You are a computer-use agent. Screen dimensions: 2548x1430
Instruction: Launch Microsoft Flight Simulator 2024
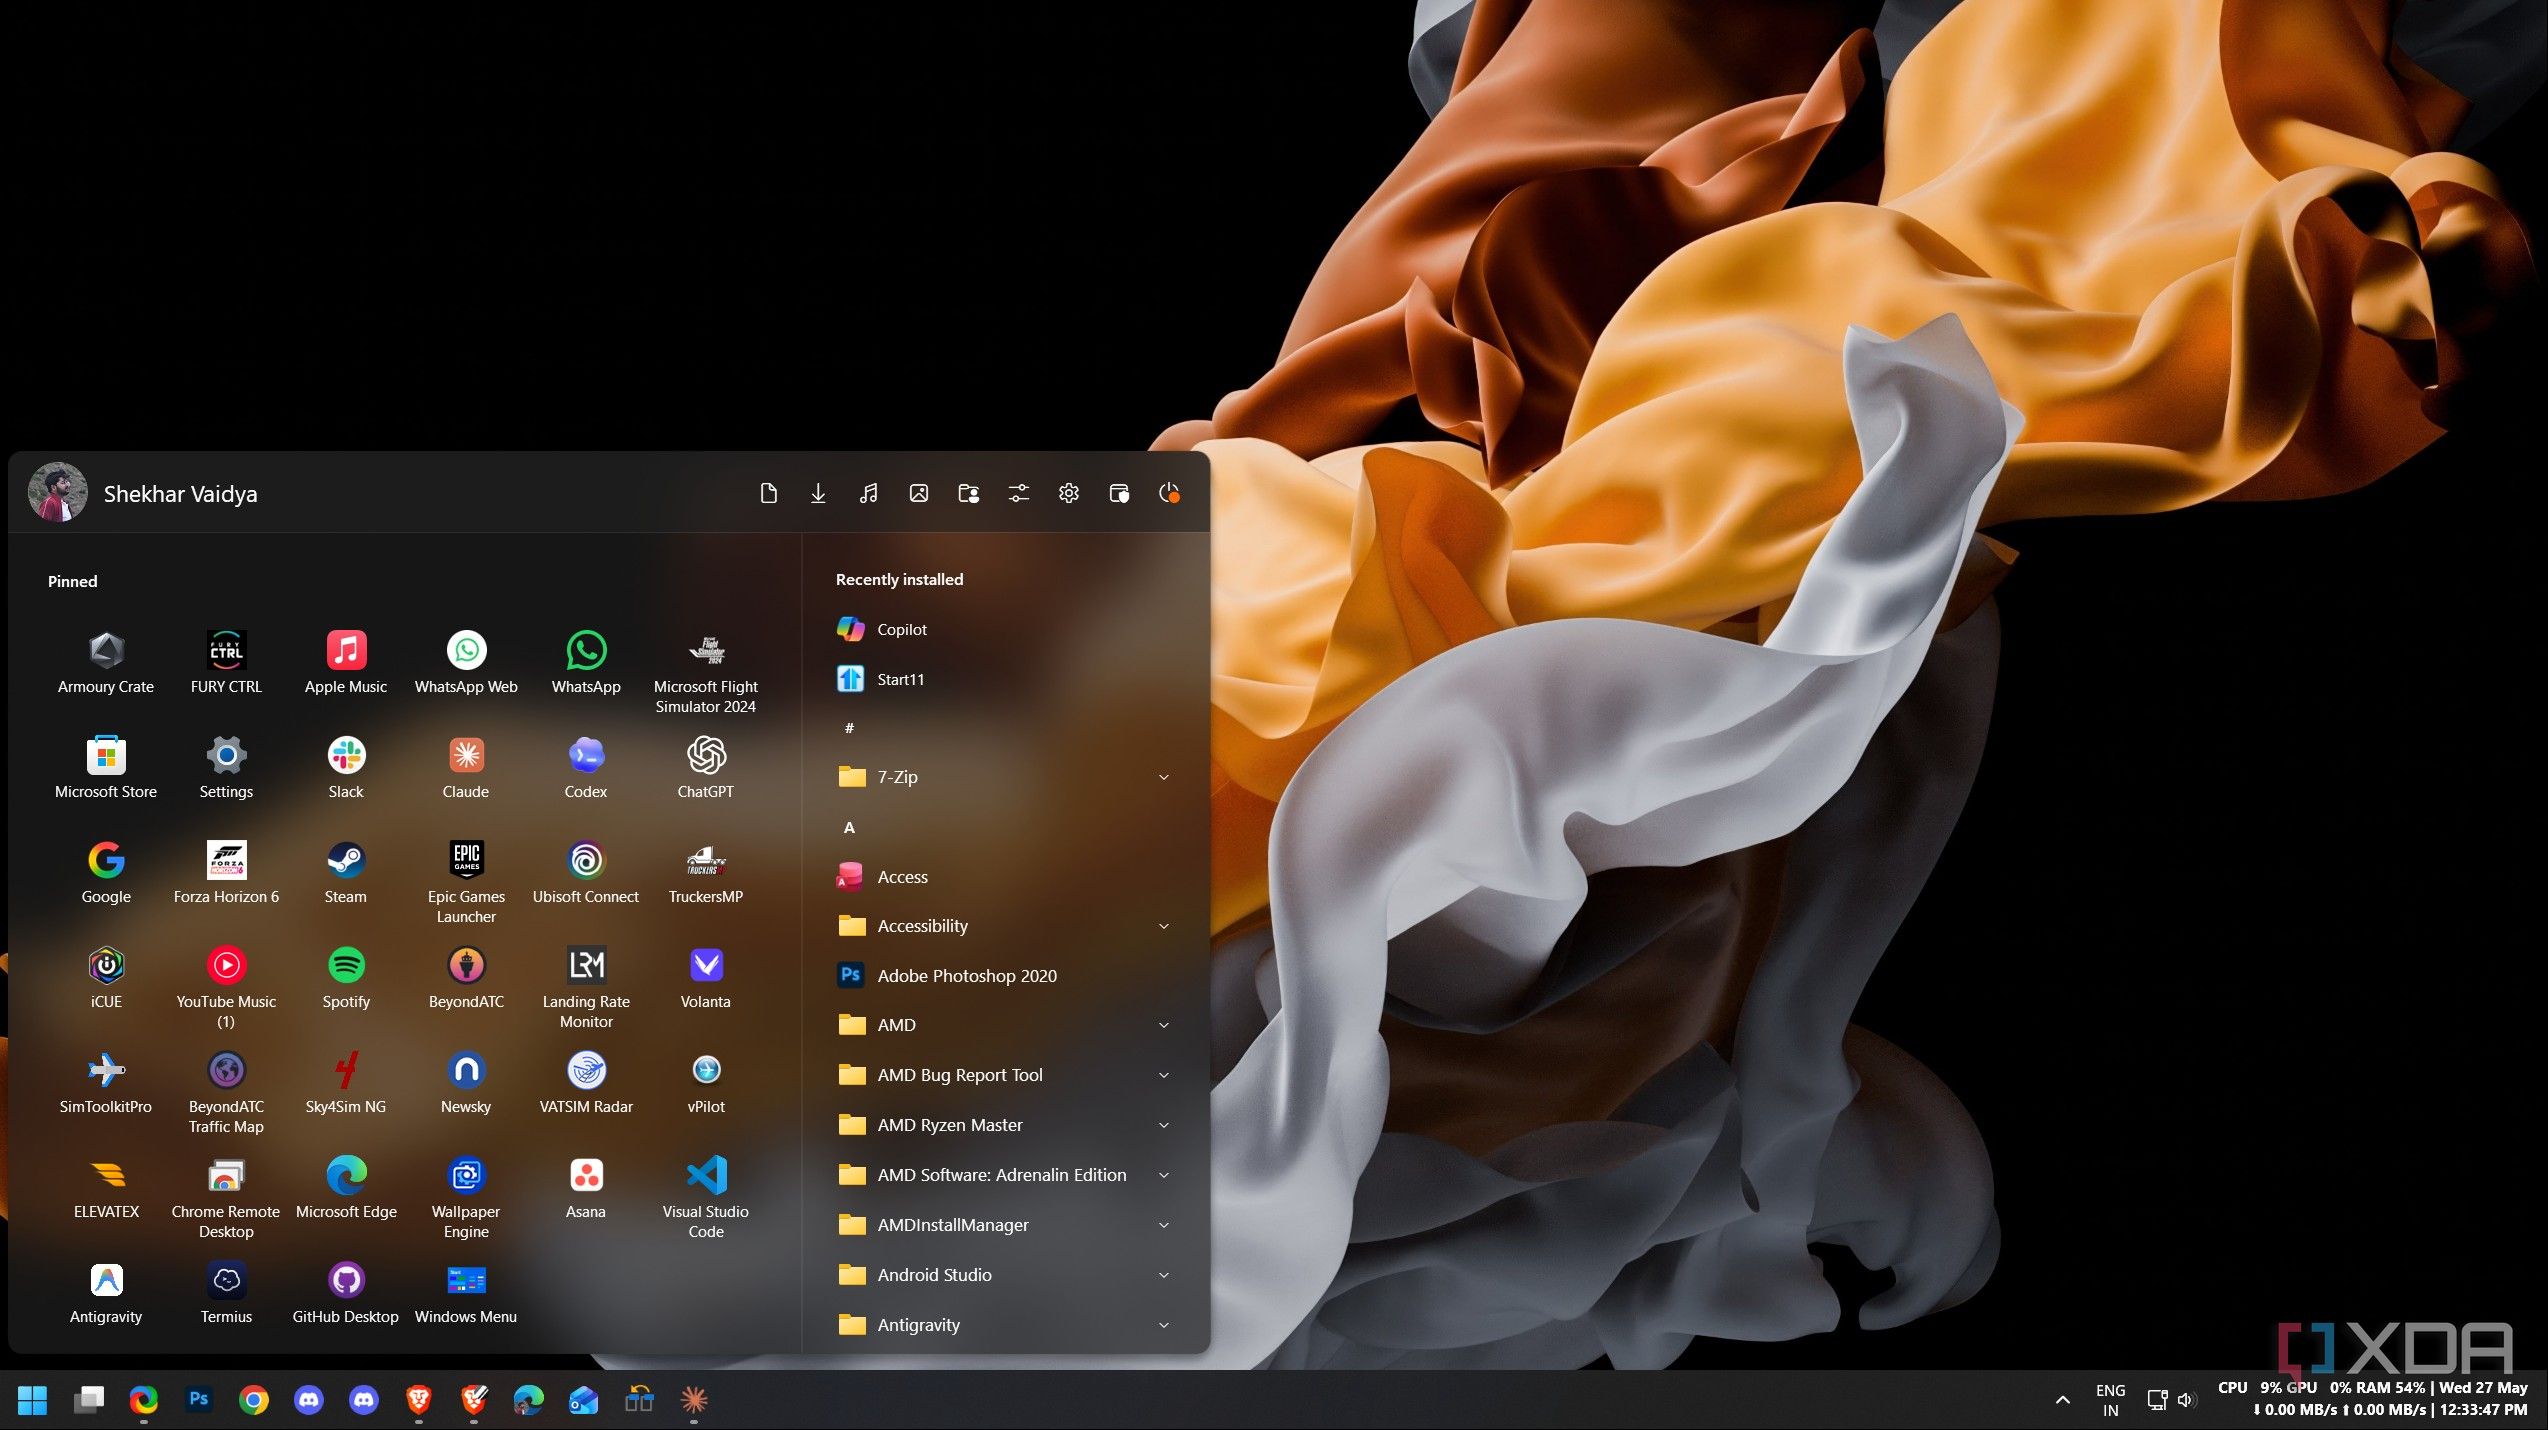pos(706,672)
